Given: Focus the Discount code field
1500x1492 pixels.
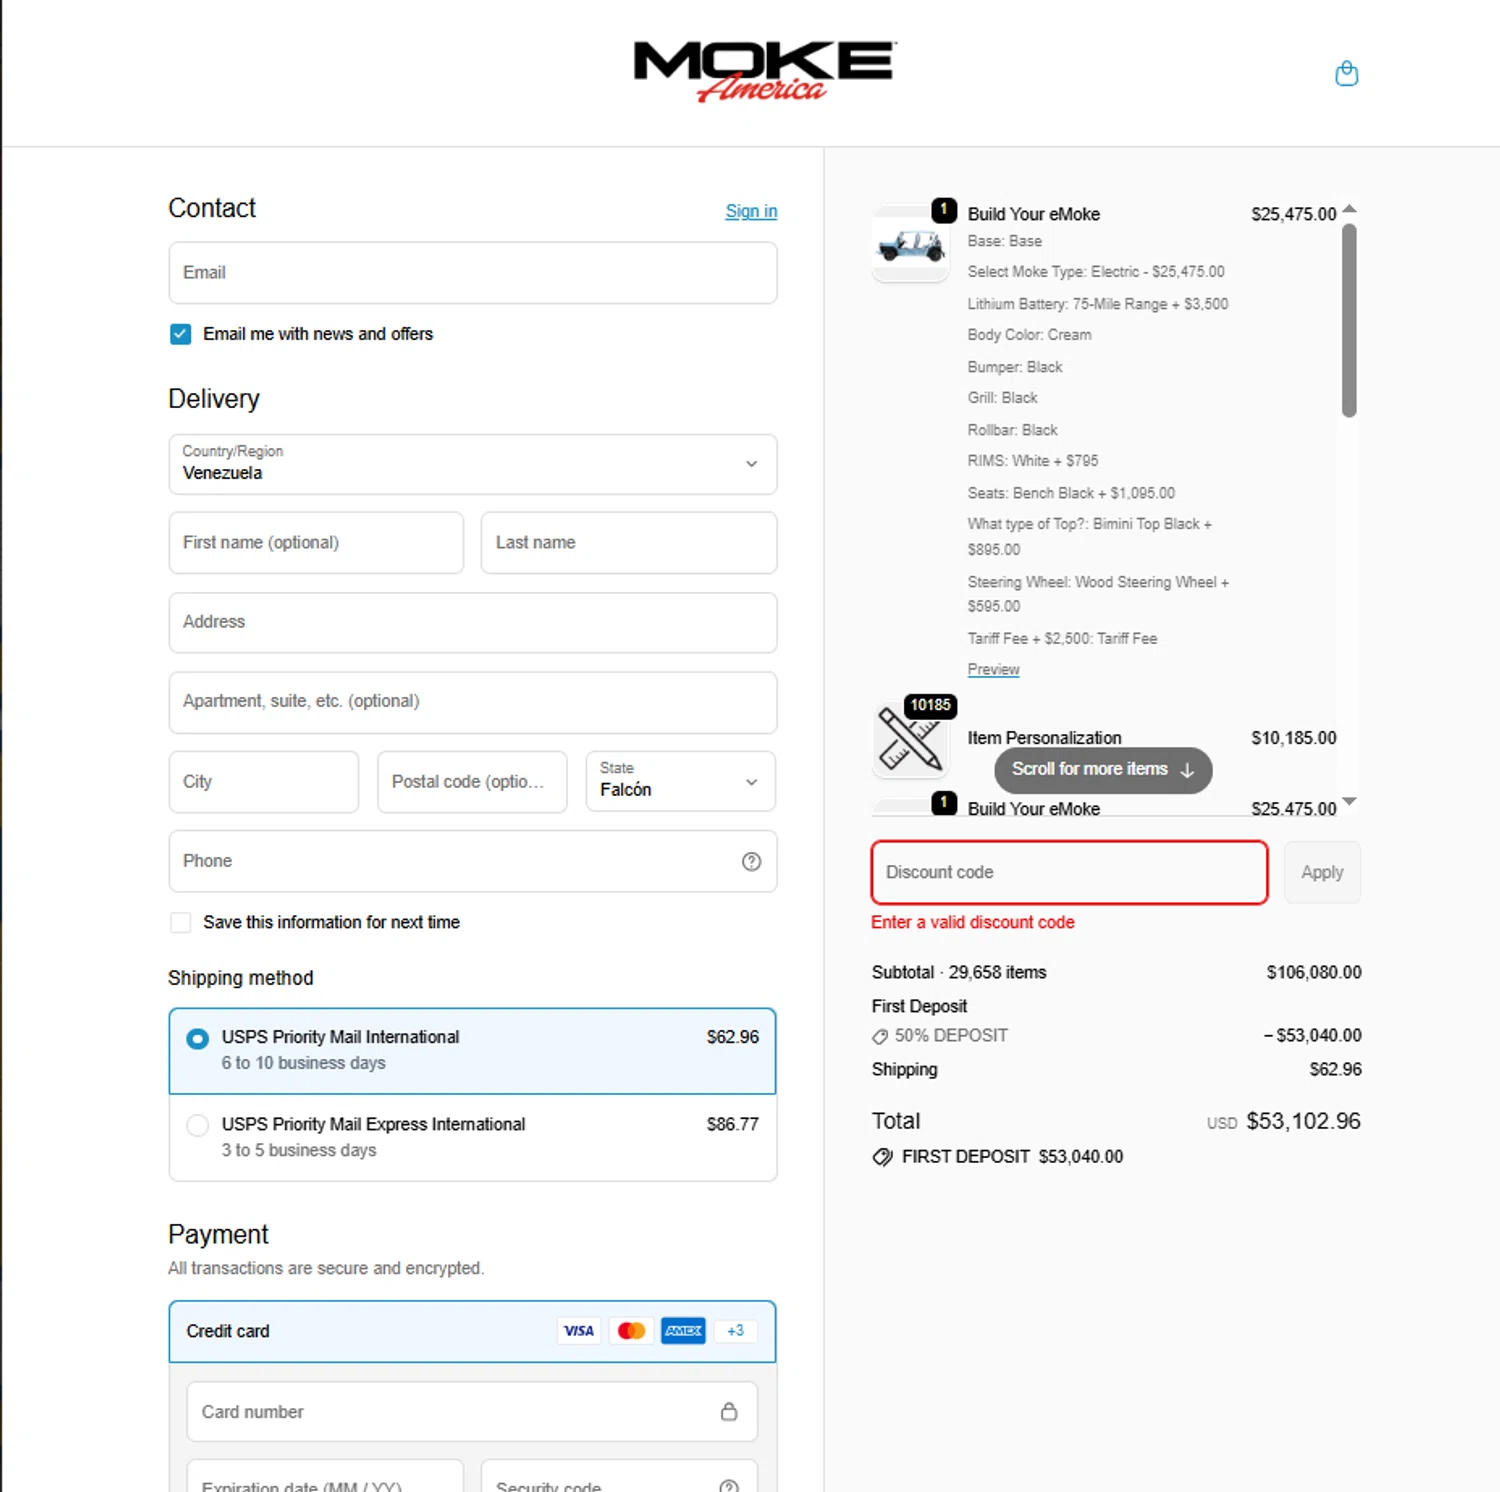Looking at the screenshot, I should point(1069,872).
